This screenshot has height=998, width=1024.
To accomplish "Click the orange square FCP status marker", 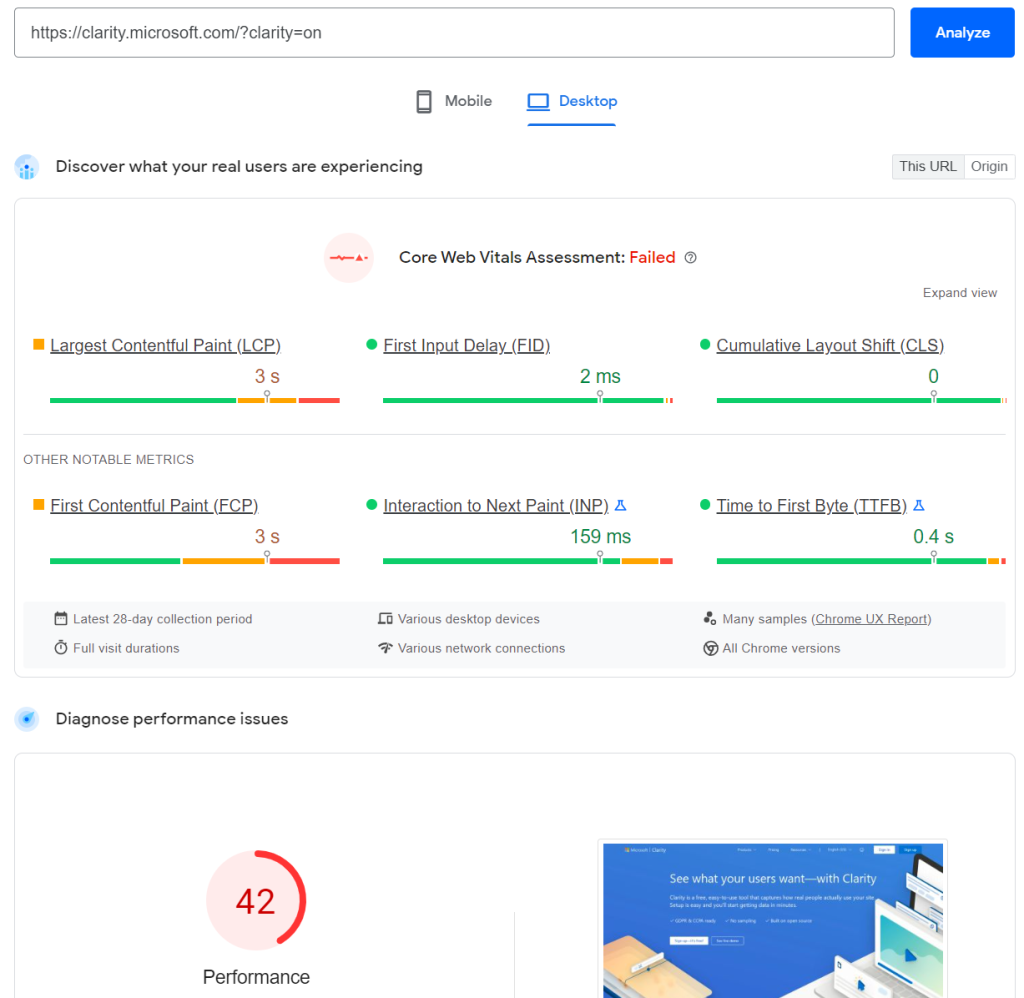I will tap(39, 504).
